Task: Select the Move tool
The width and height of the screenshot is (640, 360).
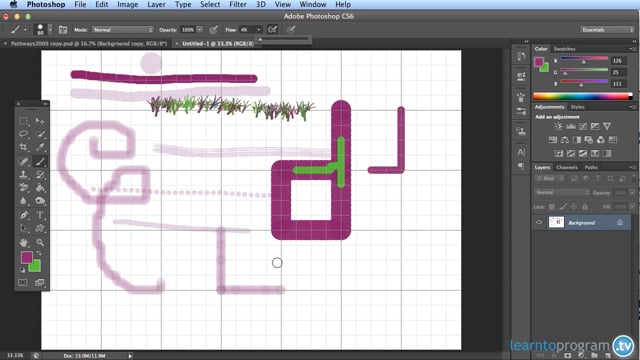Action: (x=40, y=121)
